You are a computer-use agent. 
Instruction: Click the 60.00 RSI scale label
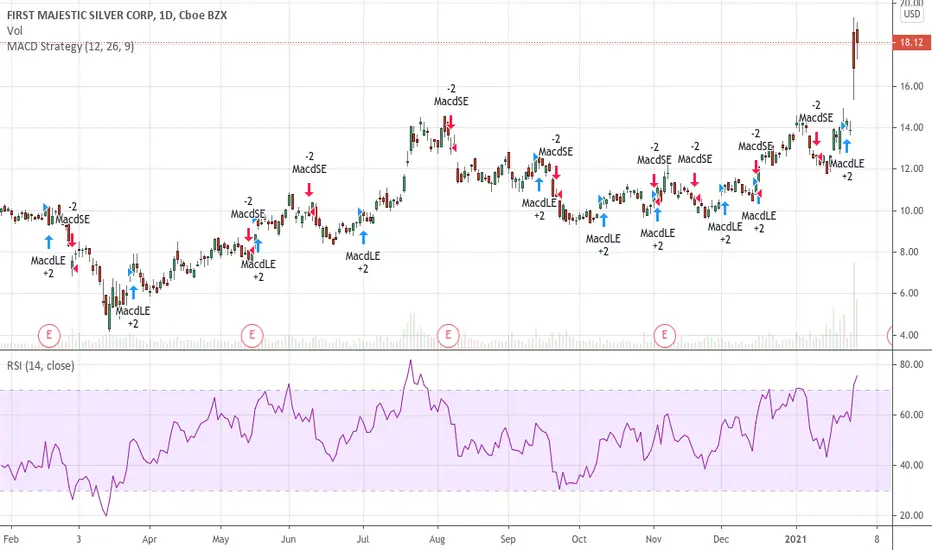[911, 414]
